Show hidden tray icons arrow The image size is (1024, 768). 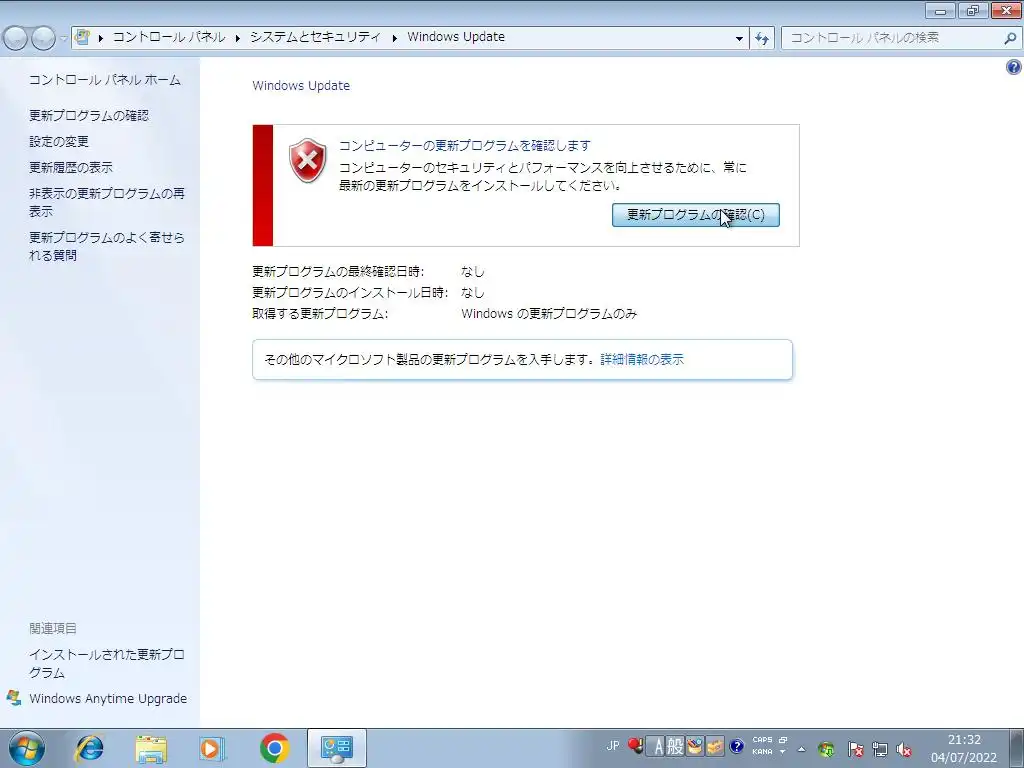coord(801,749)
